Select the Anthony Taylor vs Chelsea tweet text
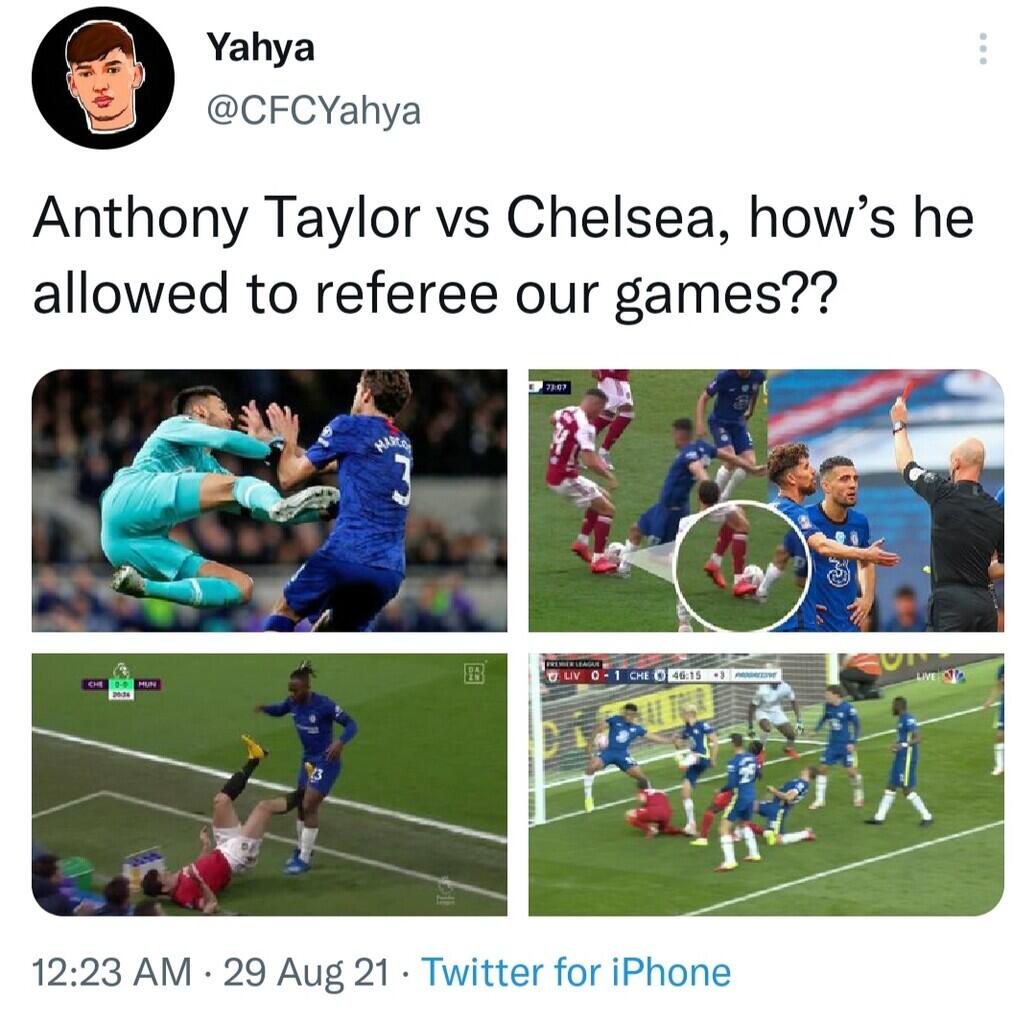Screen dimensions: 1036x1024 502,255
